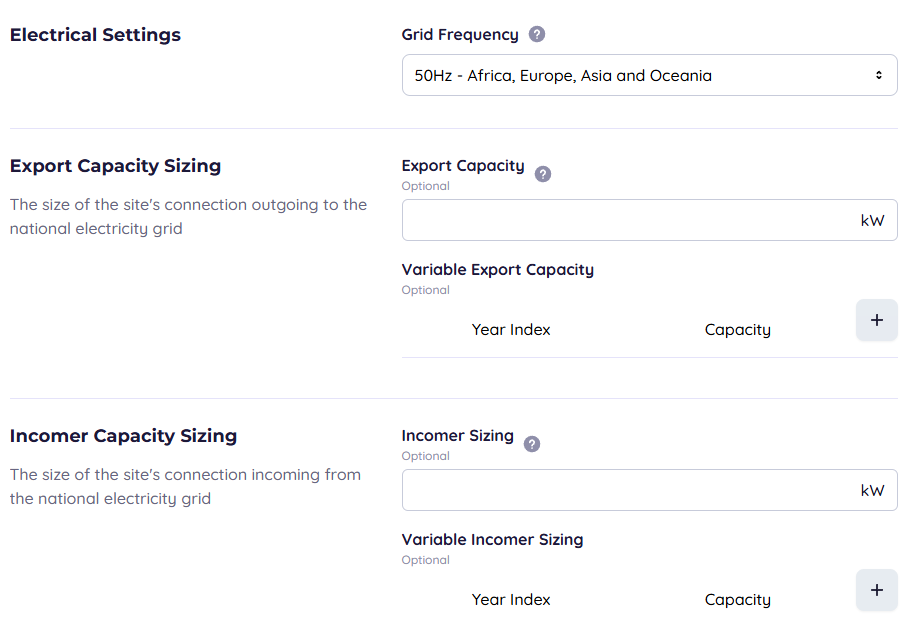Click the Grid Frequency label

pos(460,35)
